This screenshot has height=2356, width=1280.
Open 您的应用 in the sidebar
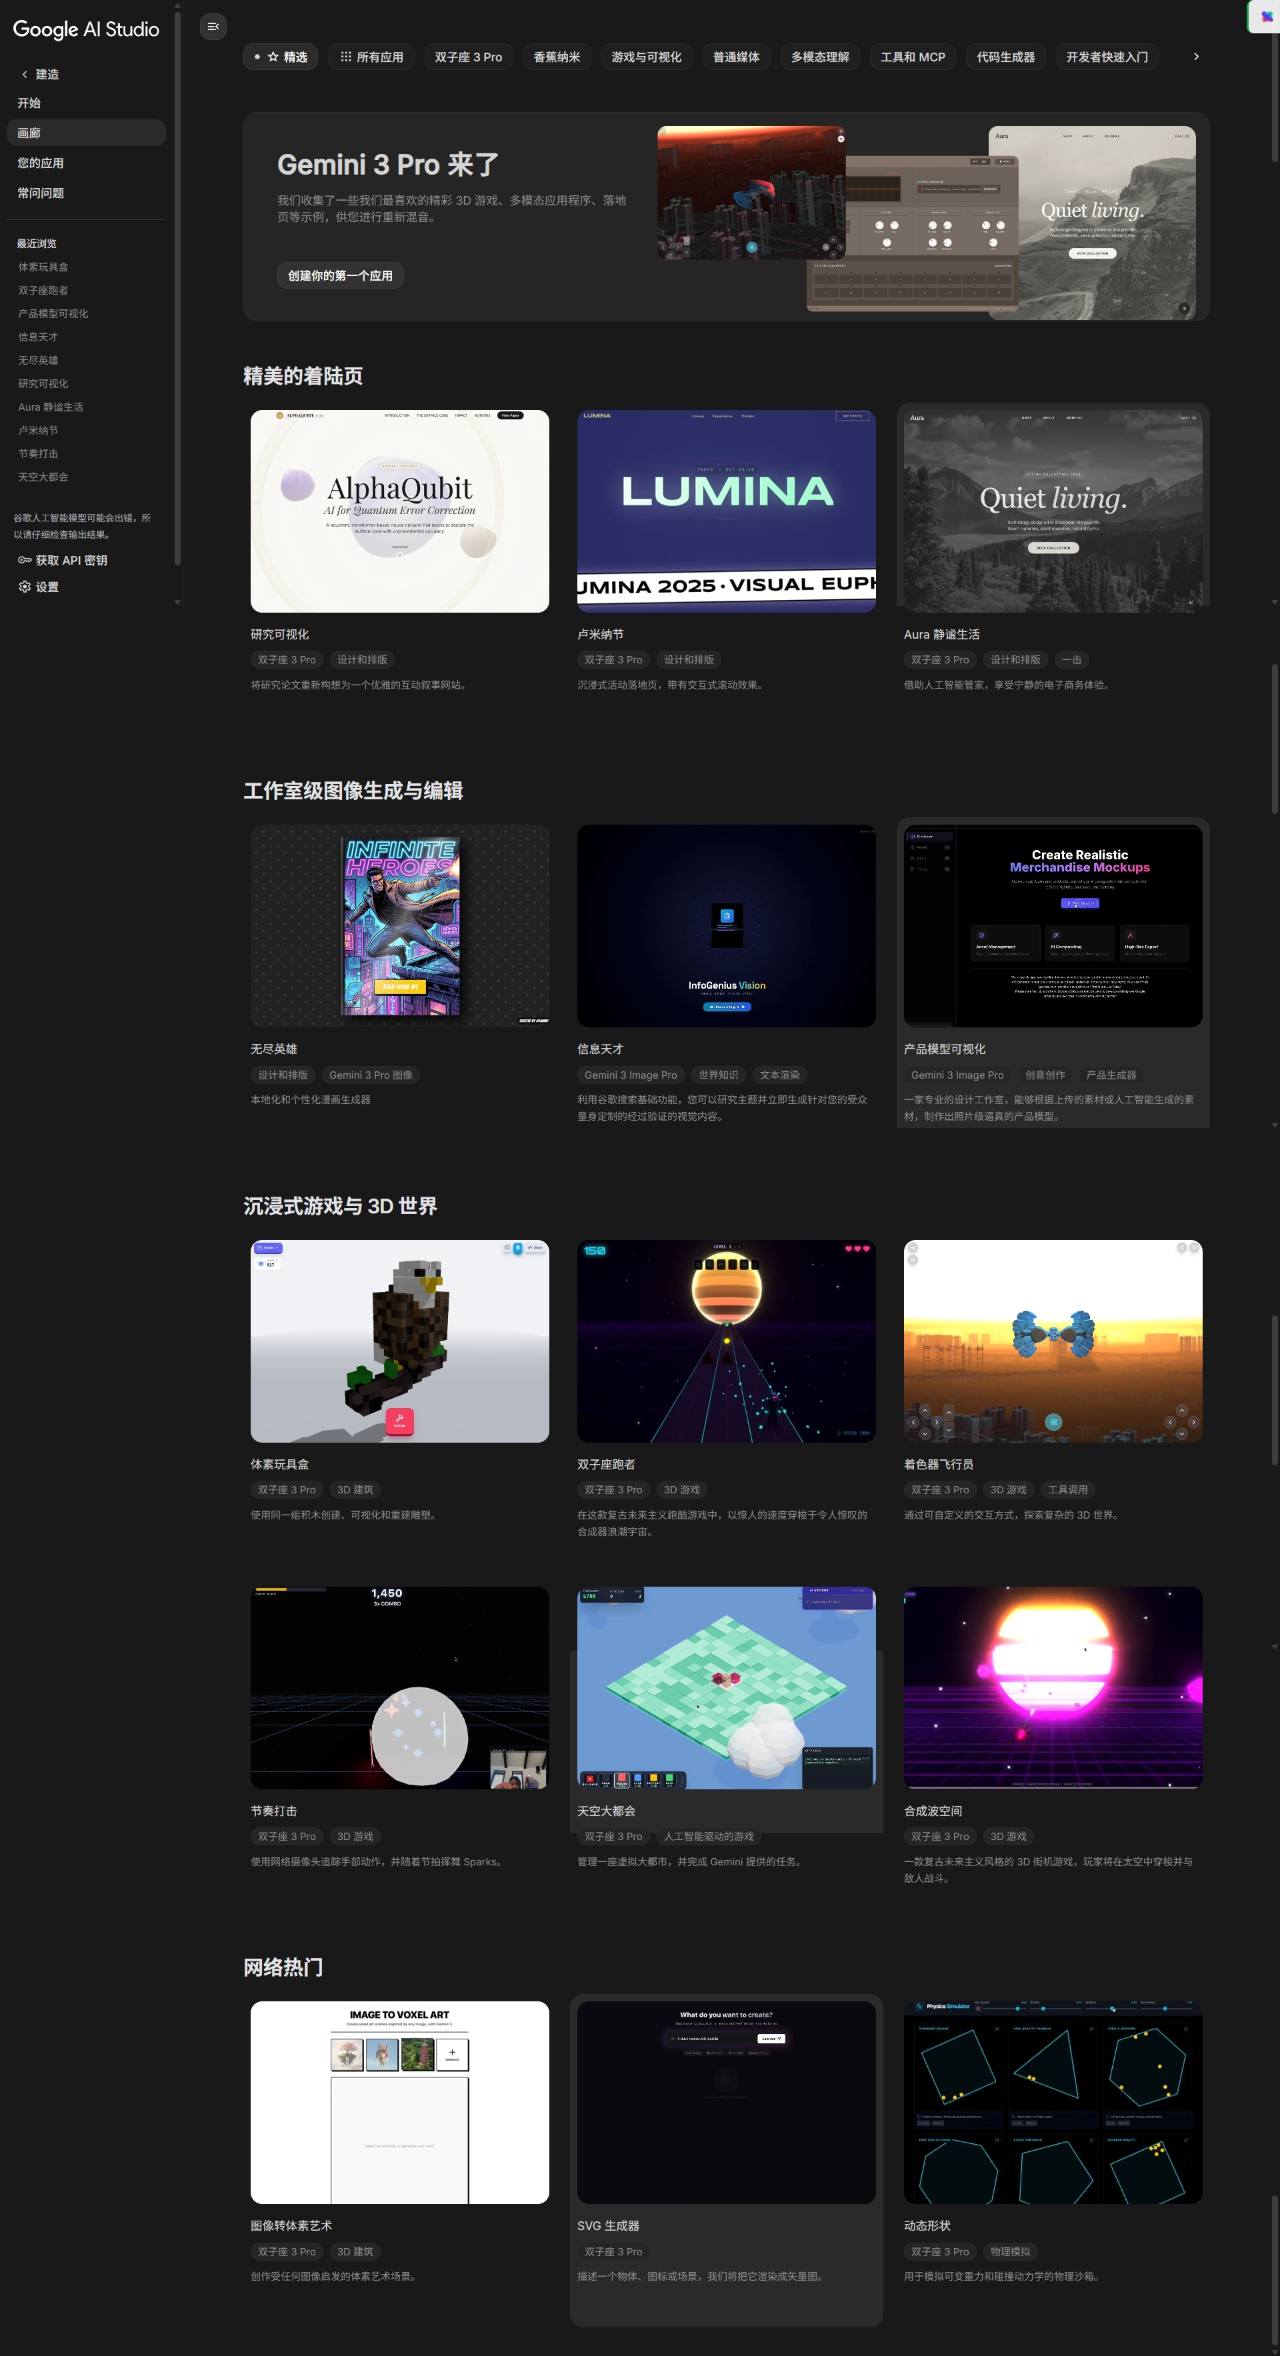pyautogui.click(x=41, y=163)
